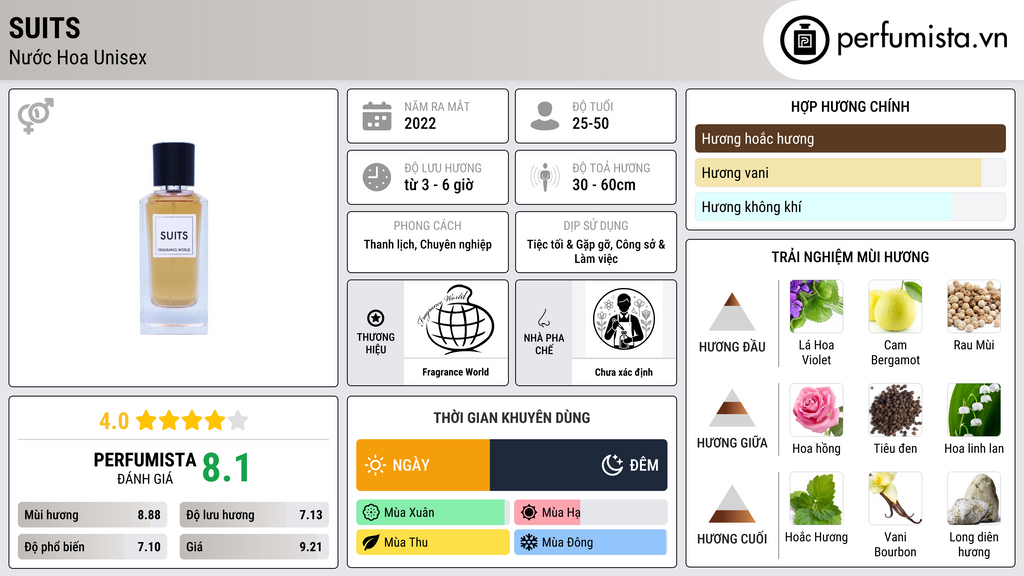Click the Long diên hương ambergris image

[x=974, y=498]
